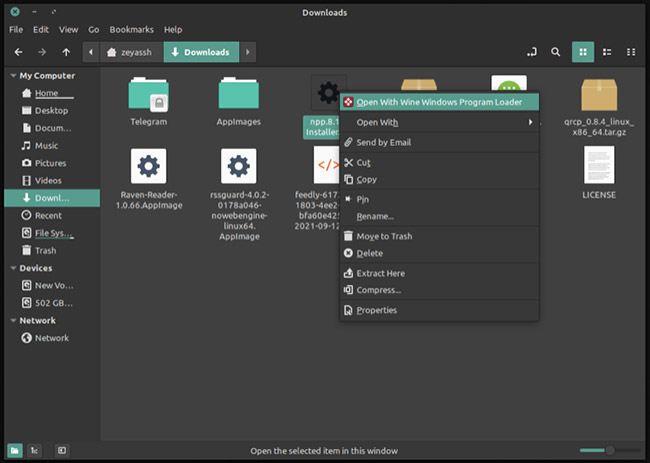650x463 pixels.
Task: Go back with the left arrow button
Action: point(18,52)
